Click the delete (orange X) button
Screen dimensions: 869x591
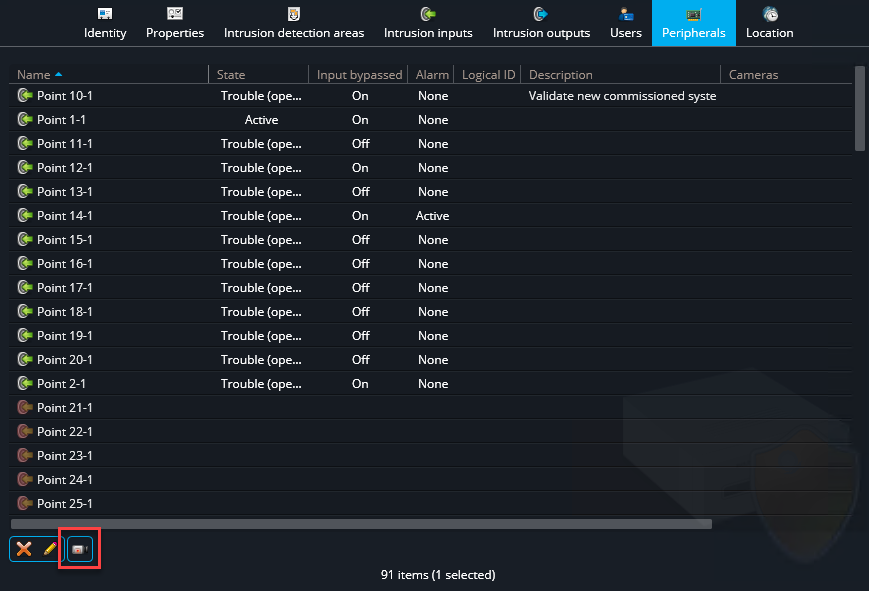tap(24, 549)
